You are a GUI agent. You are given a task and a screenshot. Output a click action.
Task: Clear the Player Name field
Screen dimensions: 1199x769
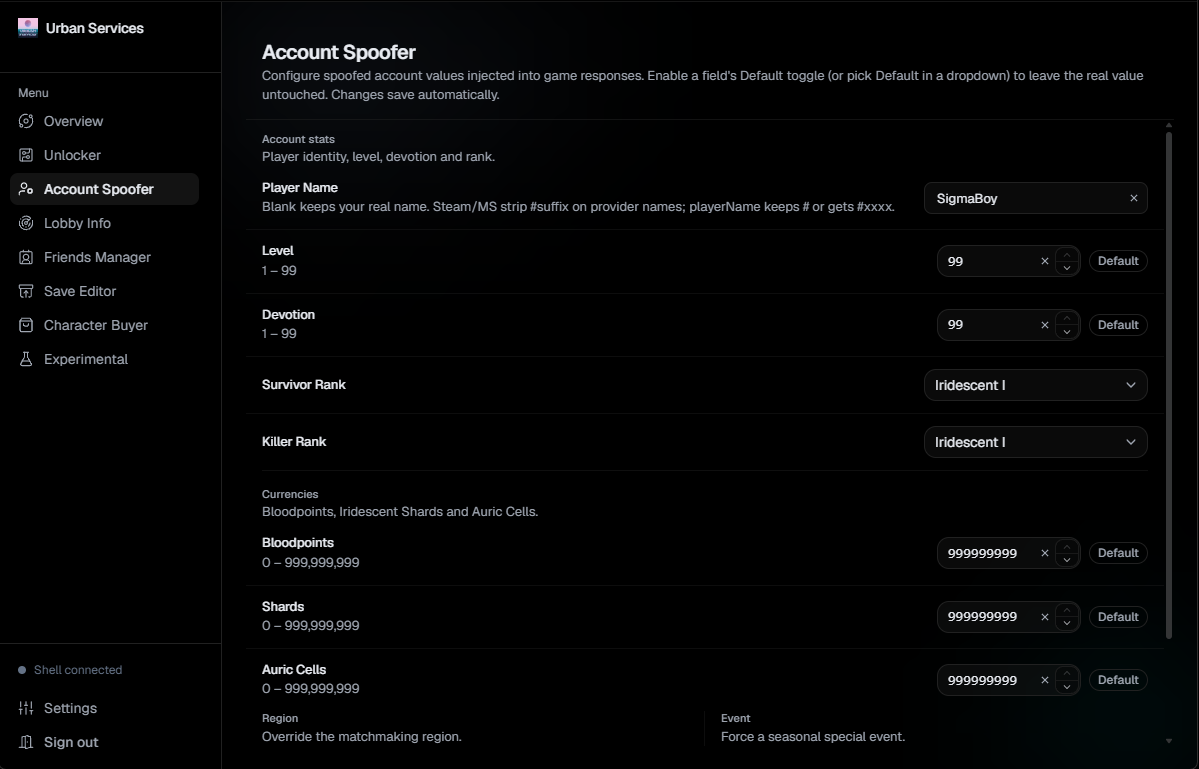point(1133,198)
